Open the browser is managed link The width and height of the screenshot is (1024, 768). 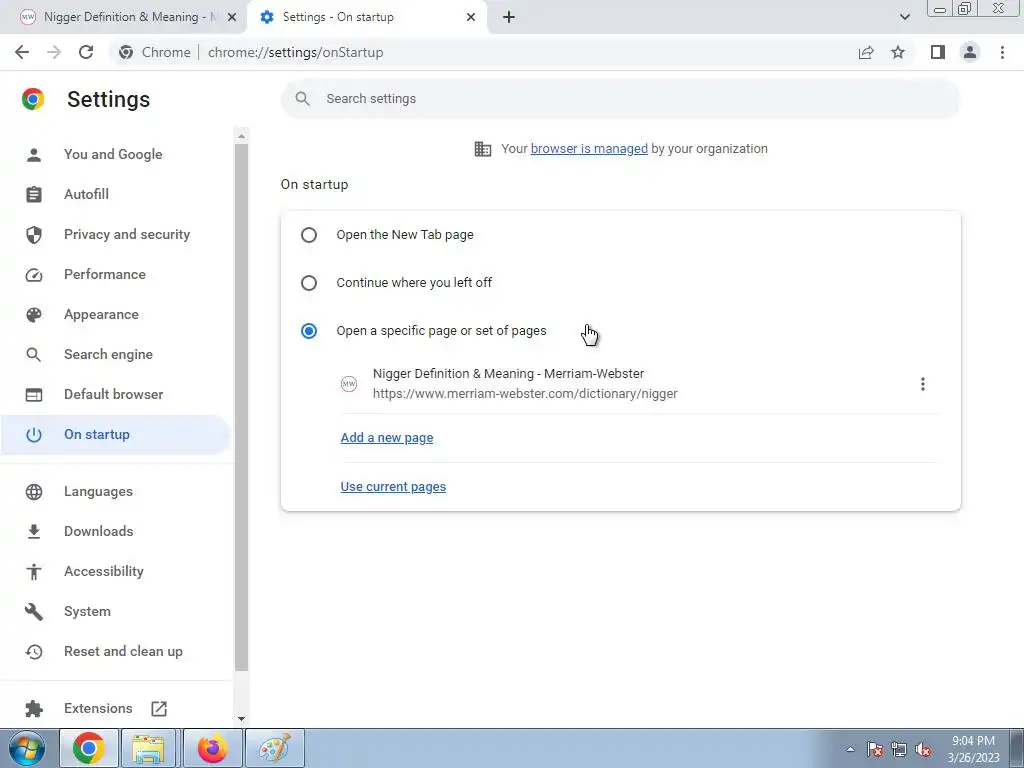click(x=589, y=148)
